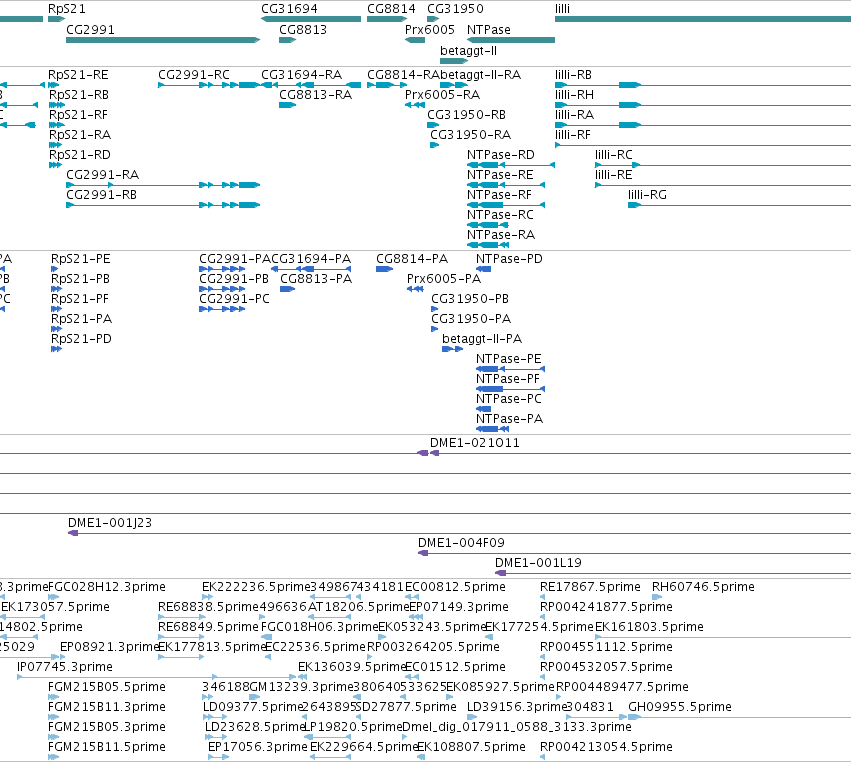Screen dimensions: 851x762
Task: Select clone DME1-001J23
Action: click(459, 533)
